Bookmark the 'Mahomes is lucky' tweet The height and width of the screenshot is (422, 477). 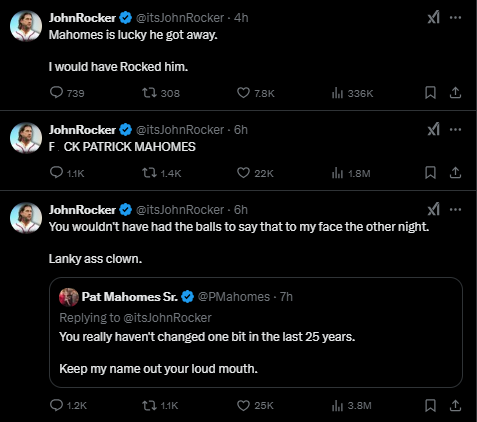point(430,93)
